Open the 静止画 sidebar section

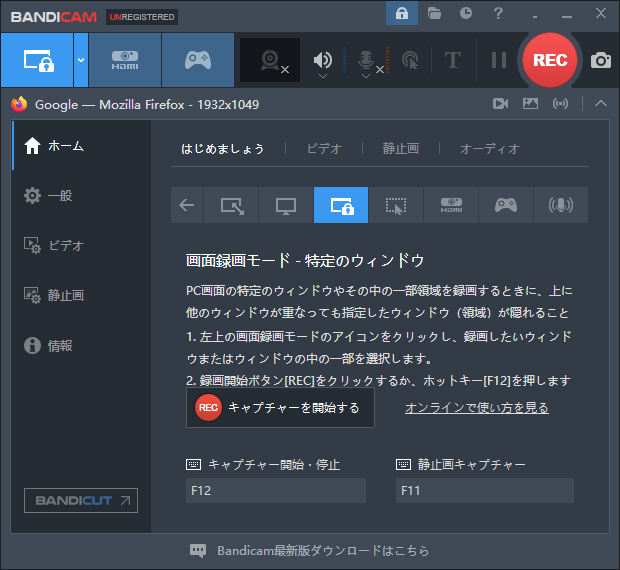tap(81, 295)
